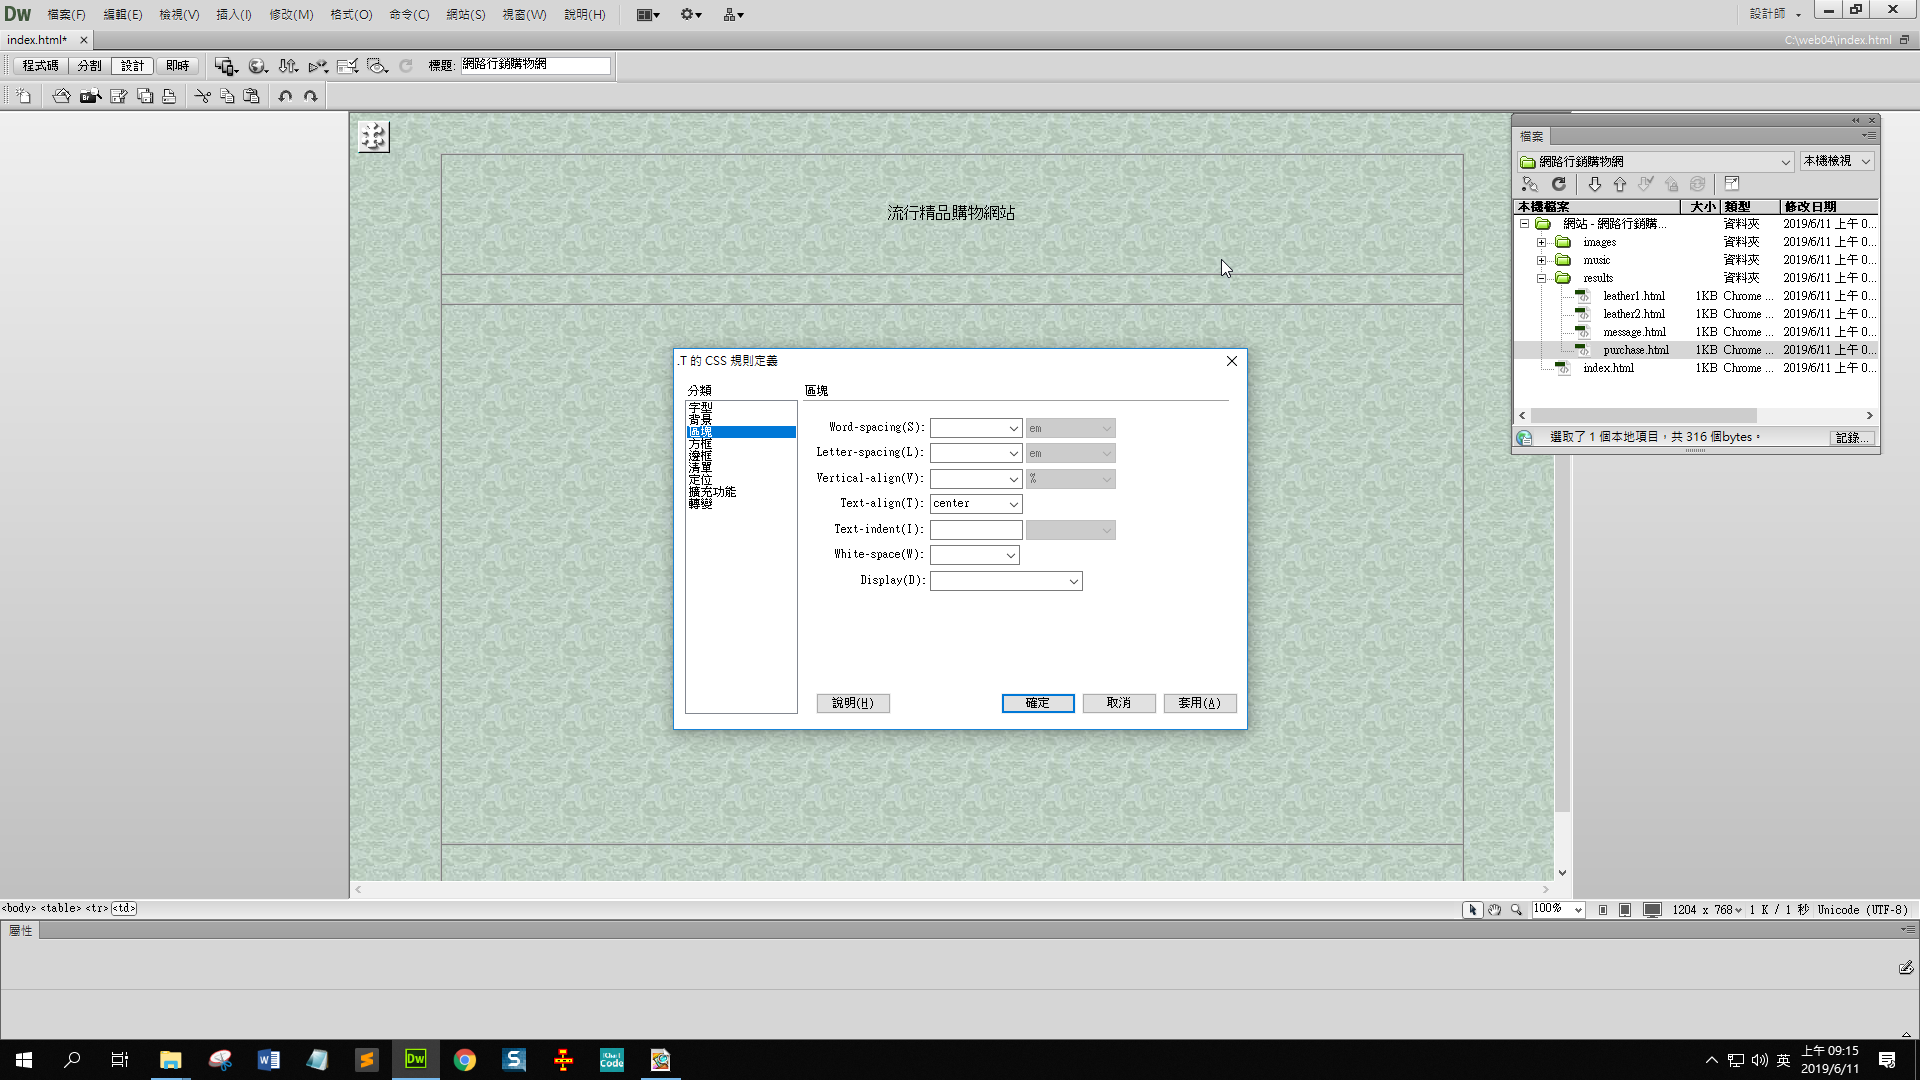Screen dimensions: 1920x1080
Task: Click the Get files down-arrow icon
Action: pyautogui.click(x=1594, y=184)
